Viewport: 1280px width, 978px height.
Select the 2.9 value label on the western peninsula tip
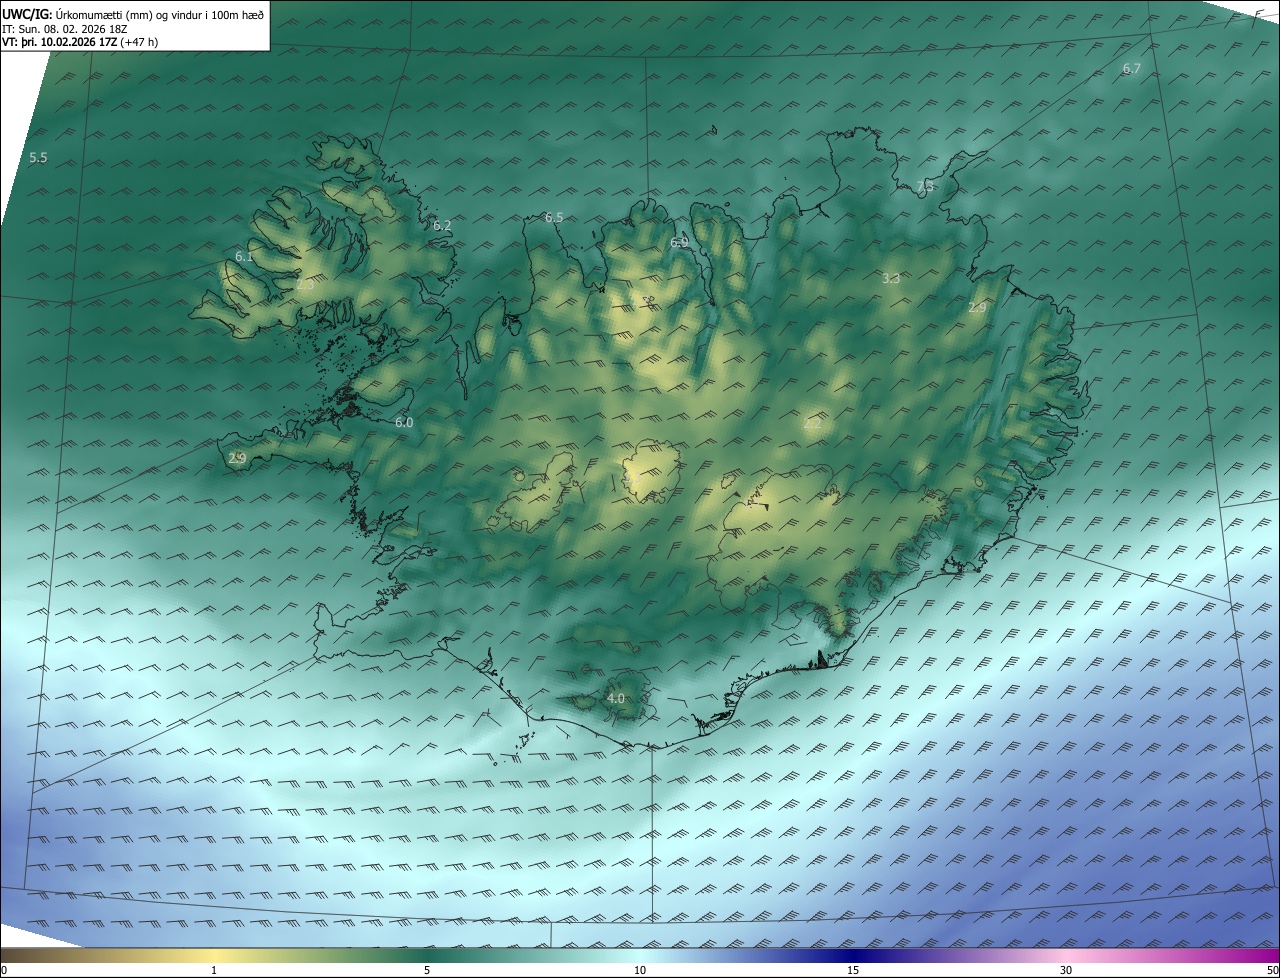(237, 459)
